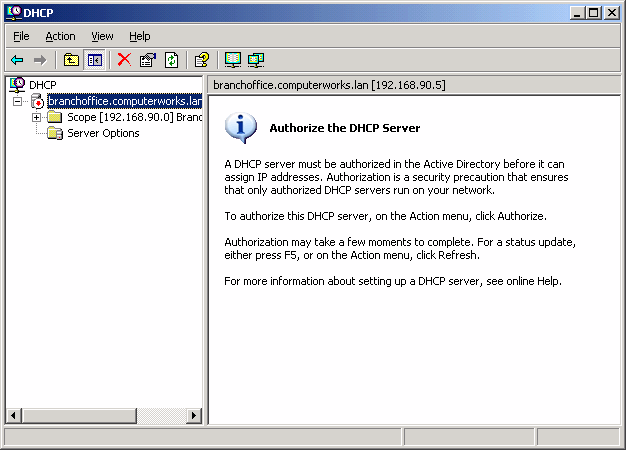The height and width of the screenshot is (450, 626).
Task: Click the single monitor toolbar icon
Action: click(233, 60)
